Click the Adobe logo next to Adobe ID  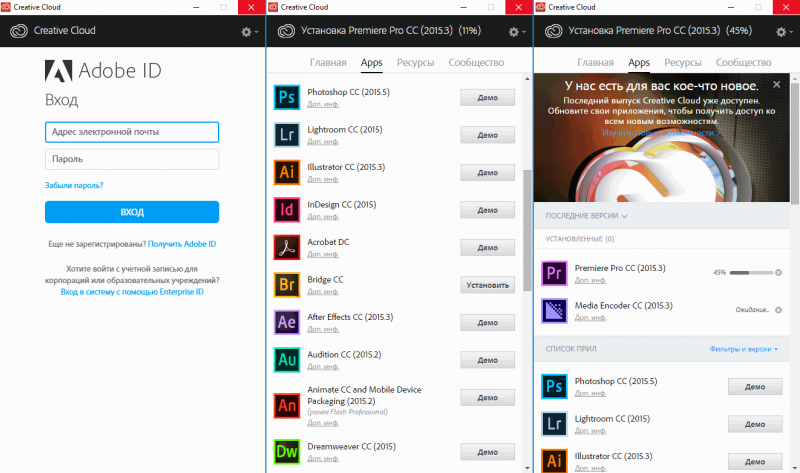pyautogui.click(x=58, y=71)
